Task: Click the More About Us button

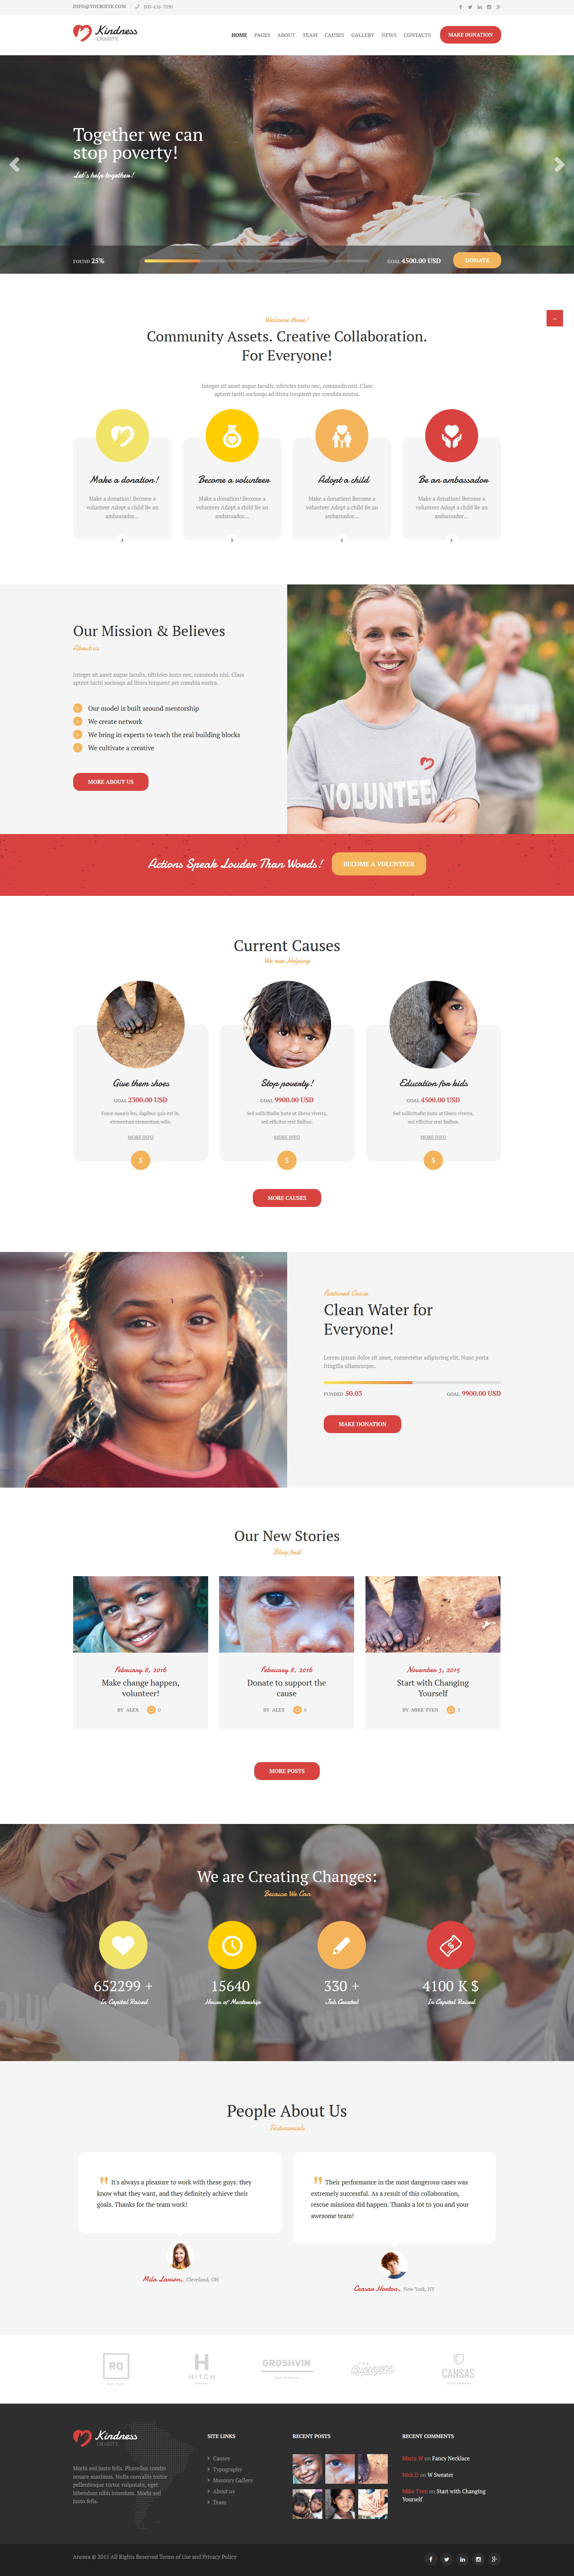Action: (111, 782)
